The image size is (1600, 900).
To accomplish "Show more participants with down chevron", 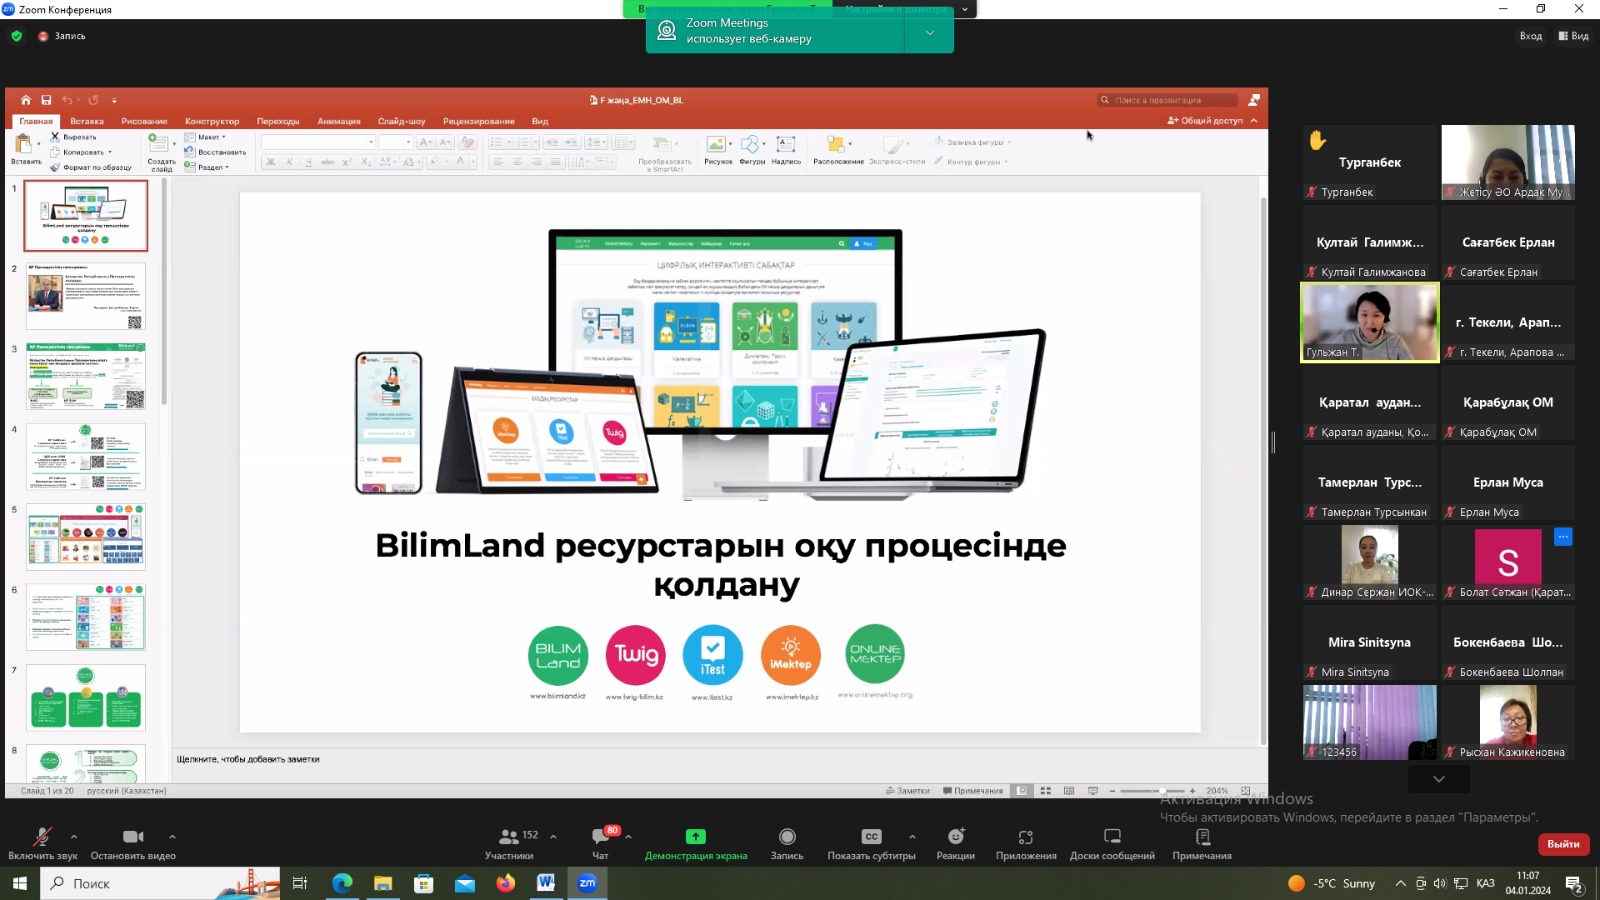I will click(x=1439, y=779).
